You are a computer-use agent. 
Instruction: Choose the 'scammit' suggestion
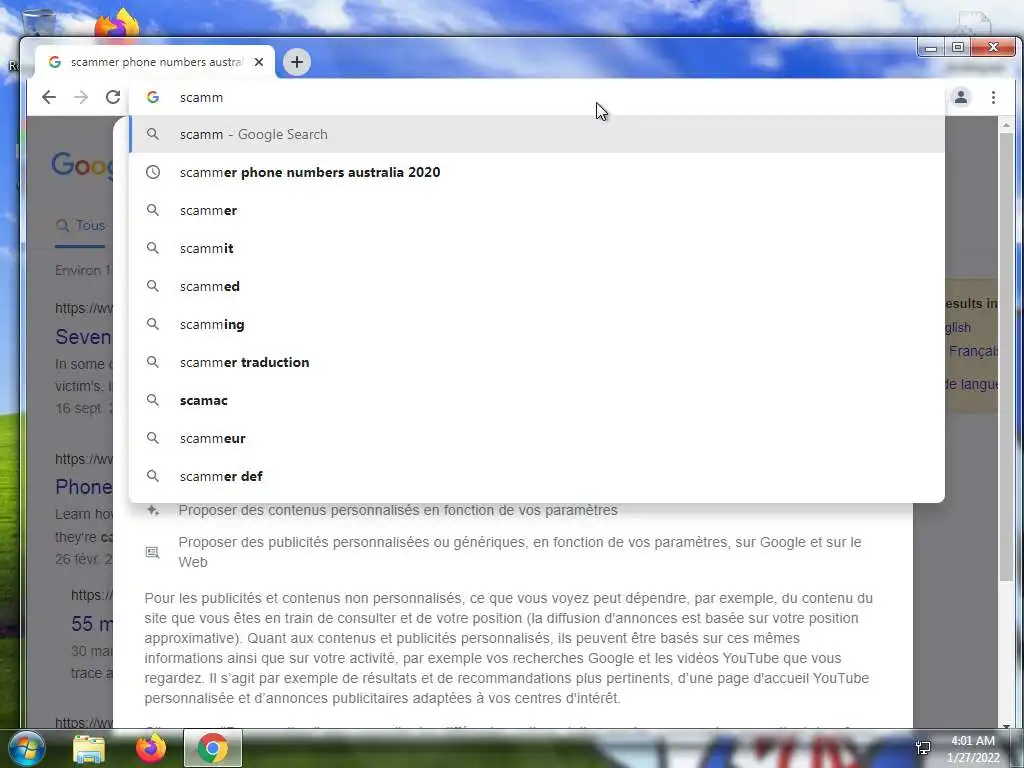[x=537, y=248]
